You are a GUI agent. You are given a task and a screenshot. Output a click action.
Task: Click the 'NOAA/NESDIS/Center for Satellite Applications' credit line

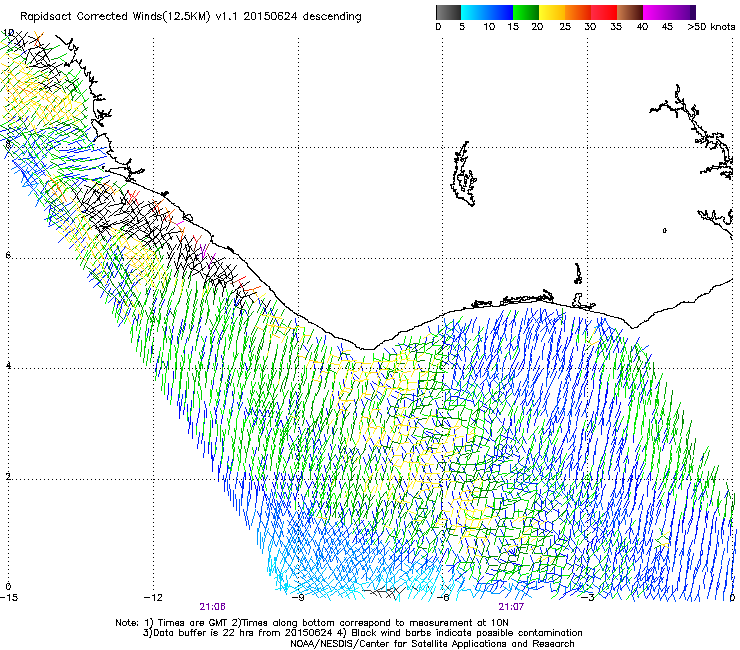pyautogui.click(x=432, y=644)
